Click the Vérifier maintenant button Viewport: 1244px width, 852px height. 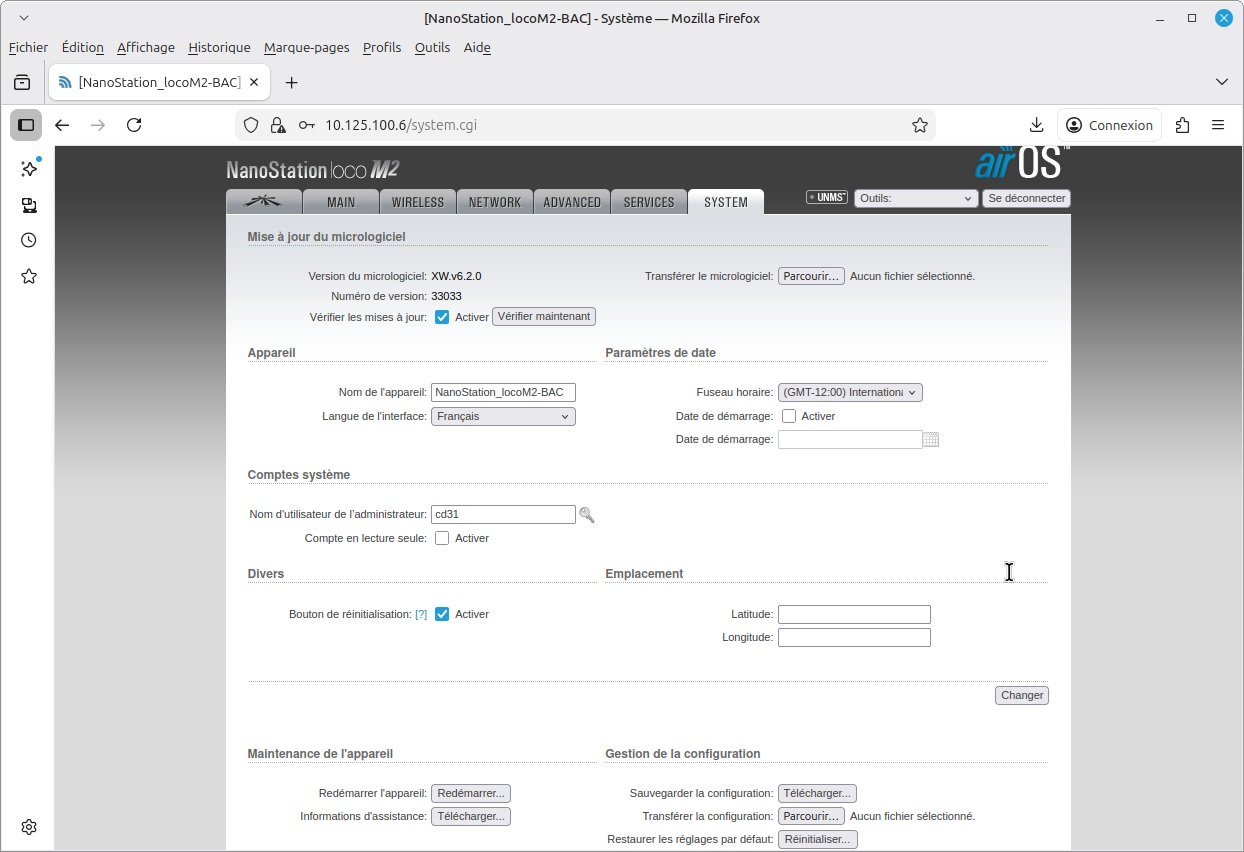pyautogui.click(x=544, y=316)
